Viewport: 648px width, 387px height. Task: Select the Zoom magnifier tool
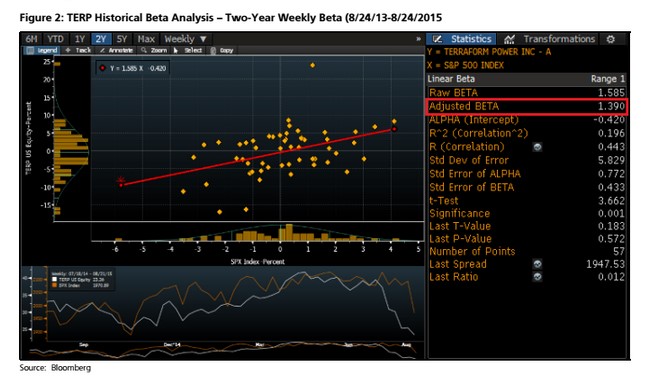point(154,50)
